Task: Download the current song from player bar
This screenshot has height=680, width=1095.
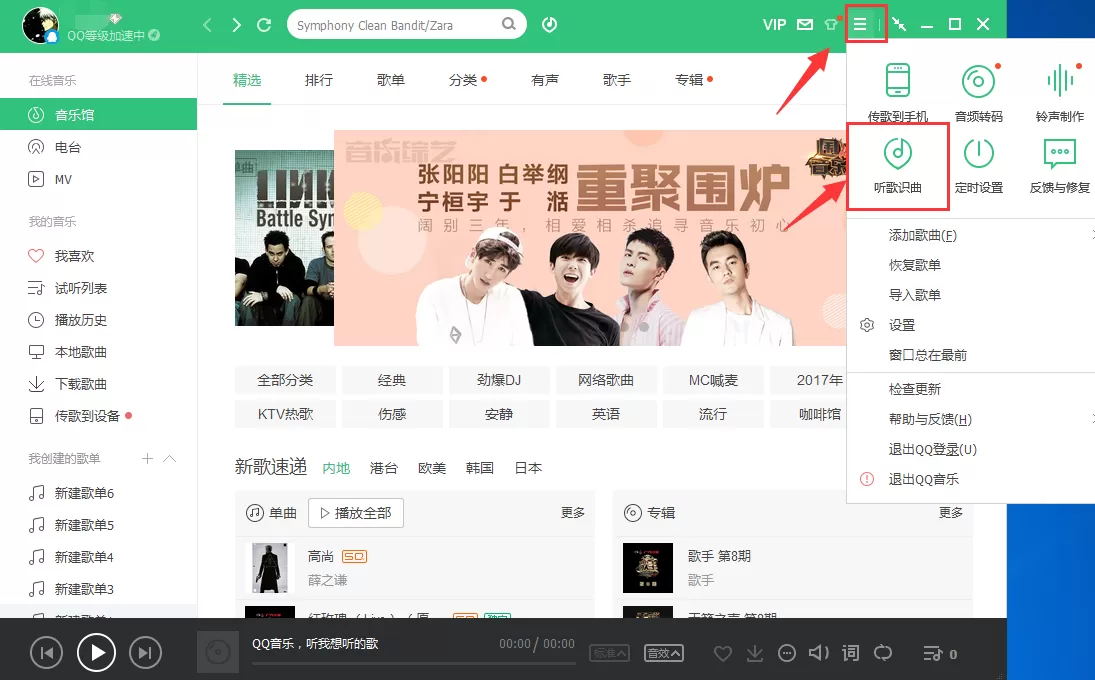Action: click(x=755, y=653)
